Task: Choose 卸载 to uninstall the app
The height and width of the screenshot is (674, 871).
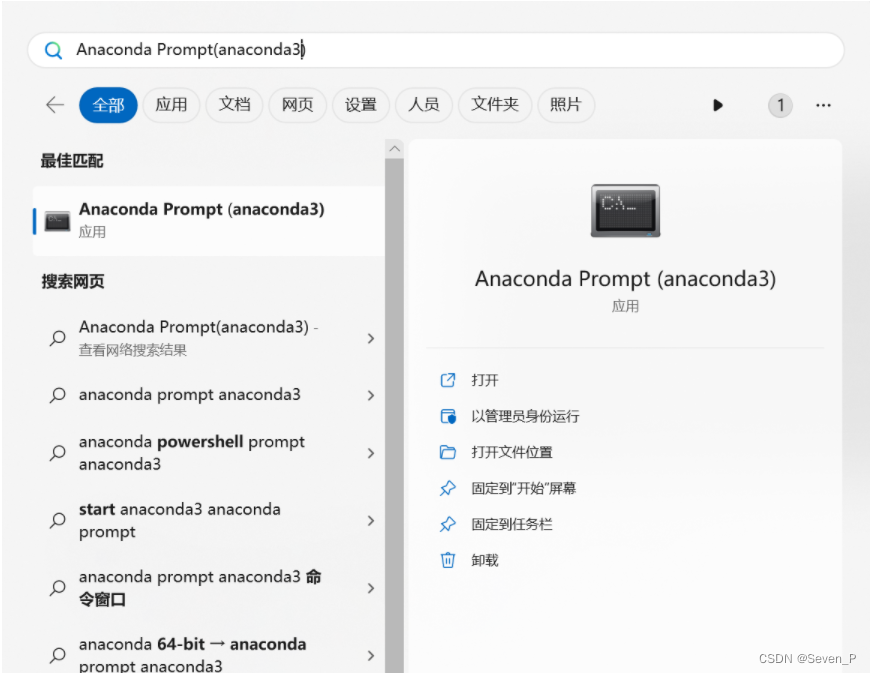Action: pyautogui.click(x=485, y=560)
